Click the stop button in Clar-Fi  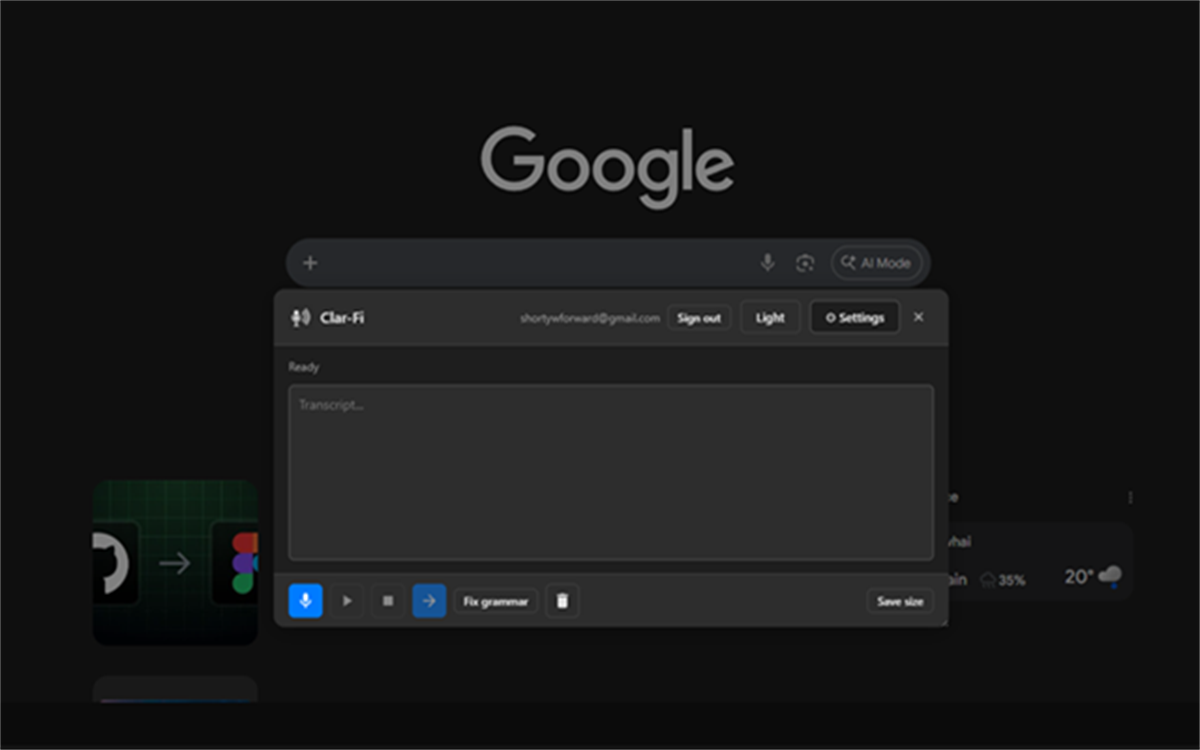click(388, 601)
